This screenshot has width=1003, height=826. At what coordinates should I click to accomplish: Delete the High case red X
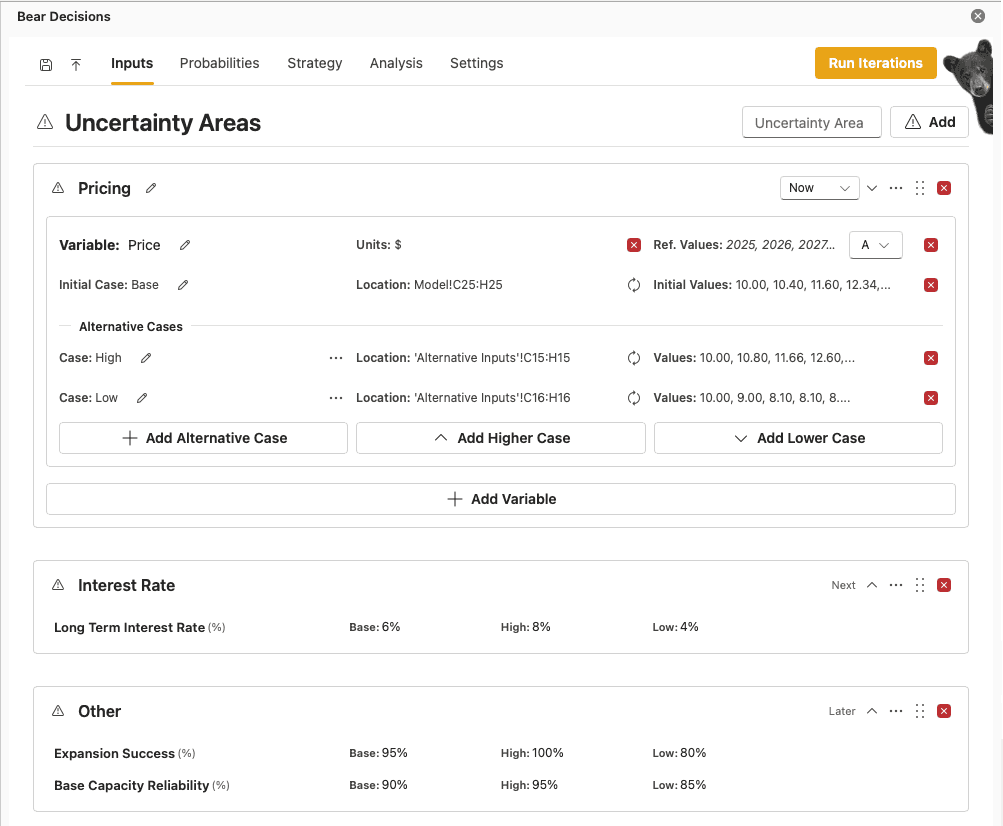click(x=931, y=358)
